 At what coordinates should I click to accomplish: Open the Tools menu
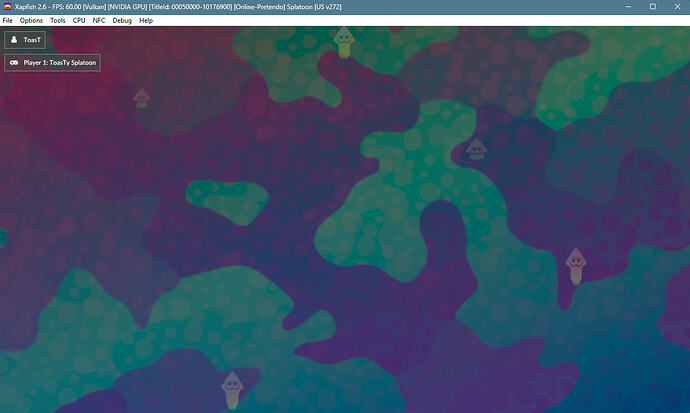pos(57,20)
